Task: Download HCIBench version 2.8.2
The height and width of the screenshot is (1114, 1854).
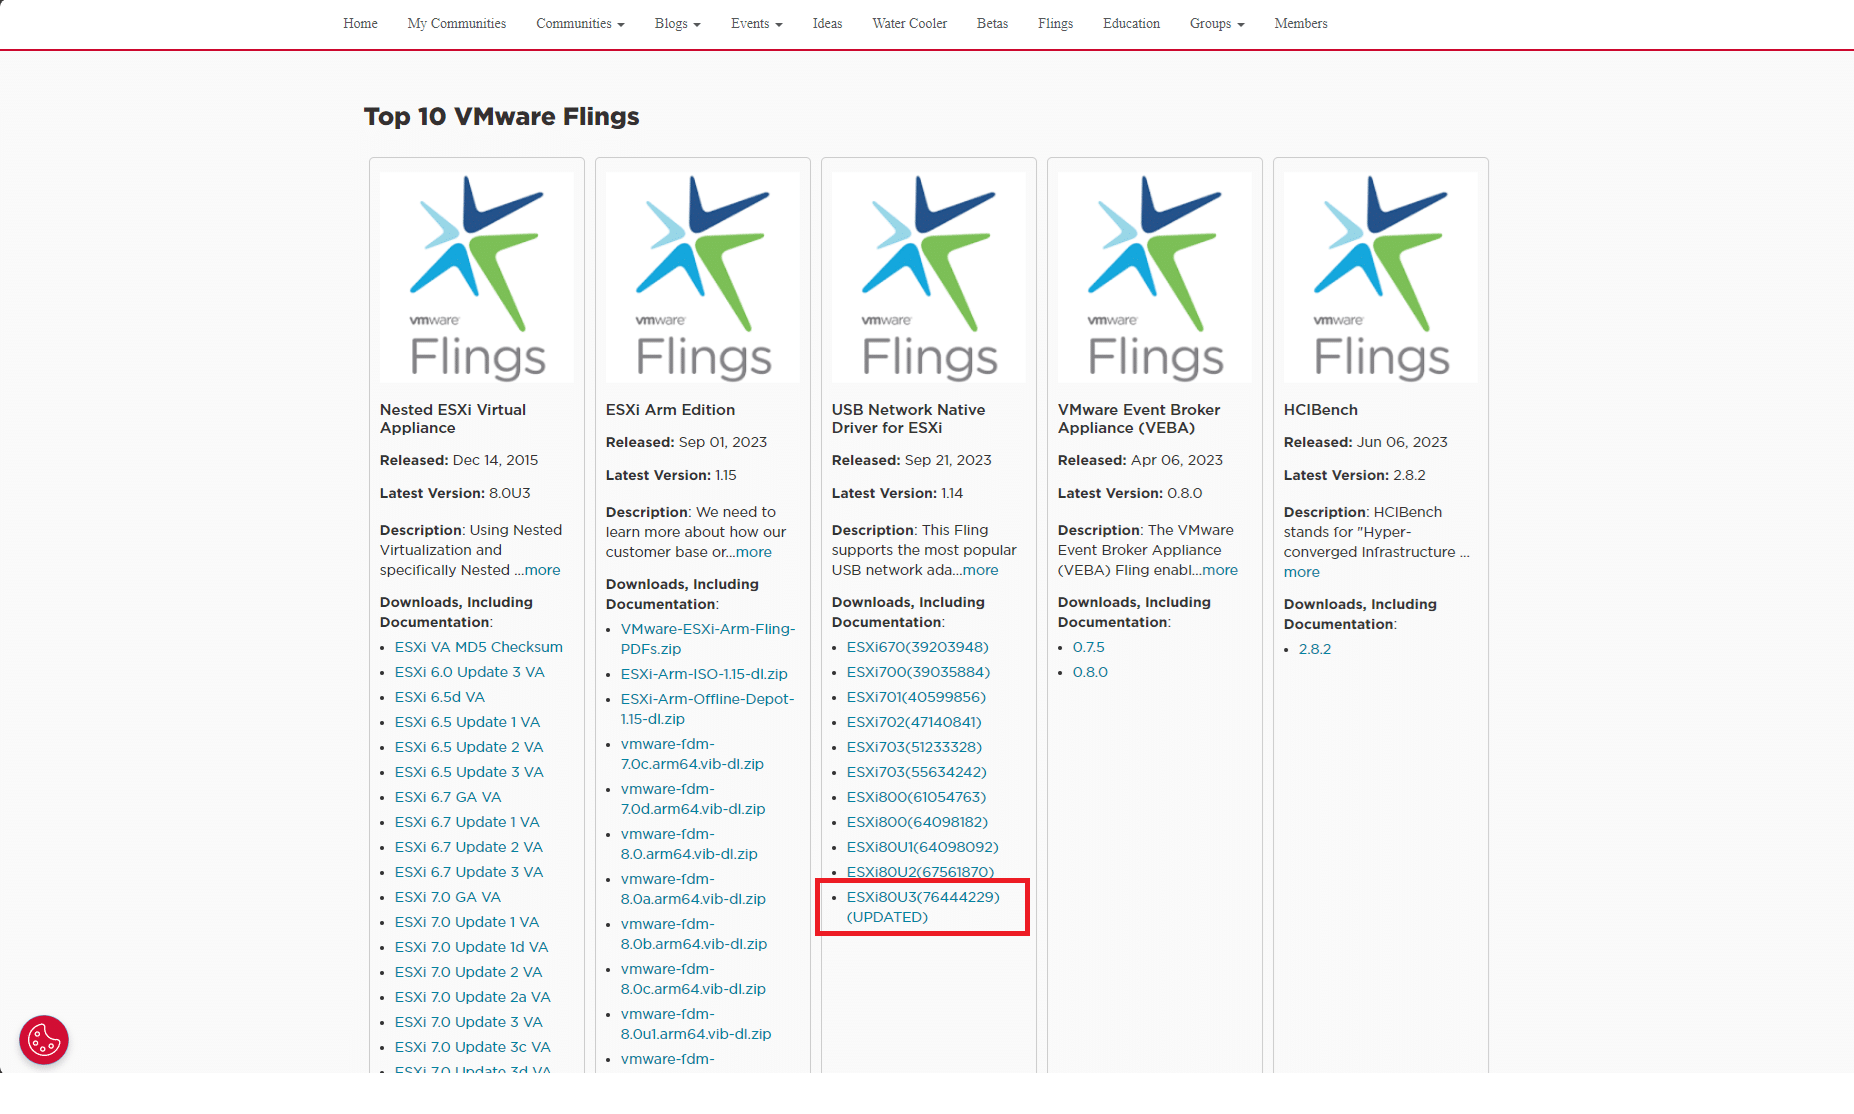Action: (1315, 649)
